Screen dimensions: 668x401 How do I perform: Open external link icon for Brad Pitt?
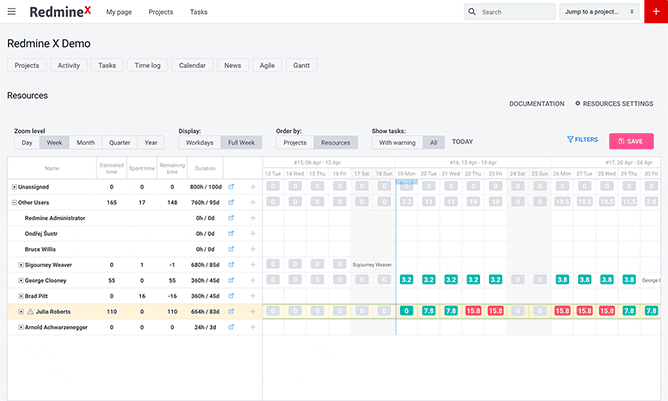click(231, 296)
